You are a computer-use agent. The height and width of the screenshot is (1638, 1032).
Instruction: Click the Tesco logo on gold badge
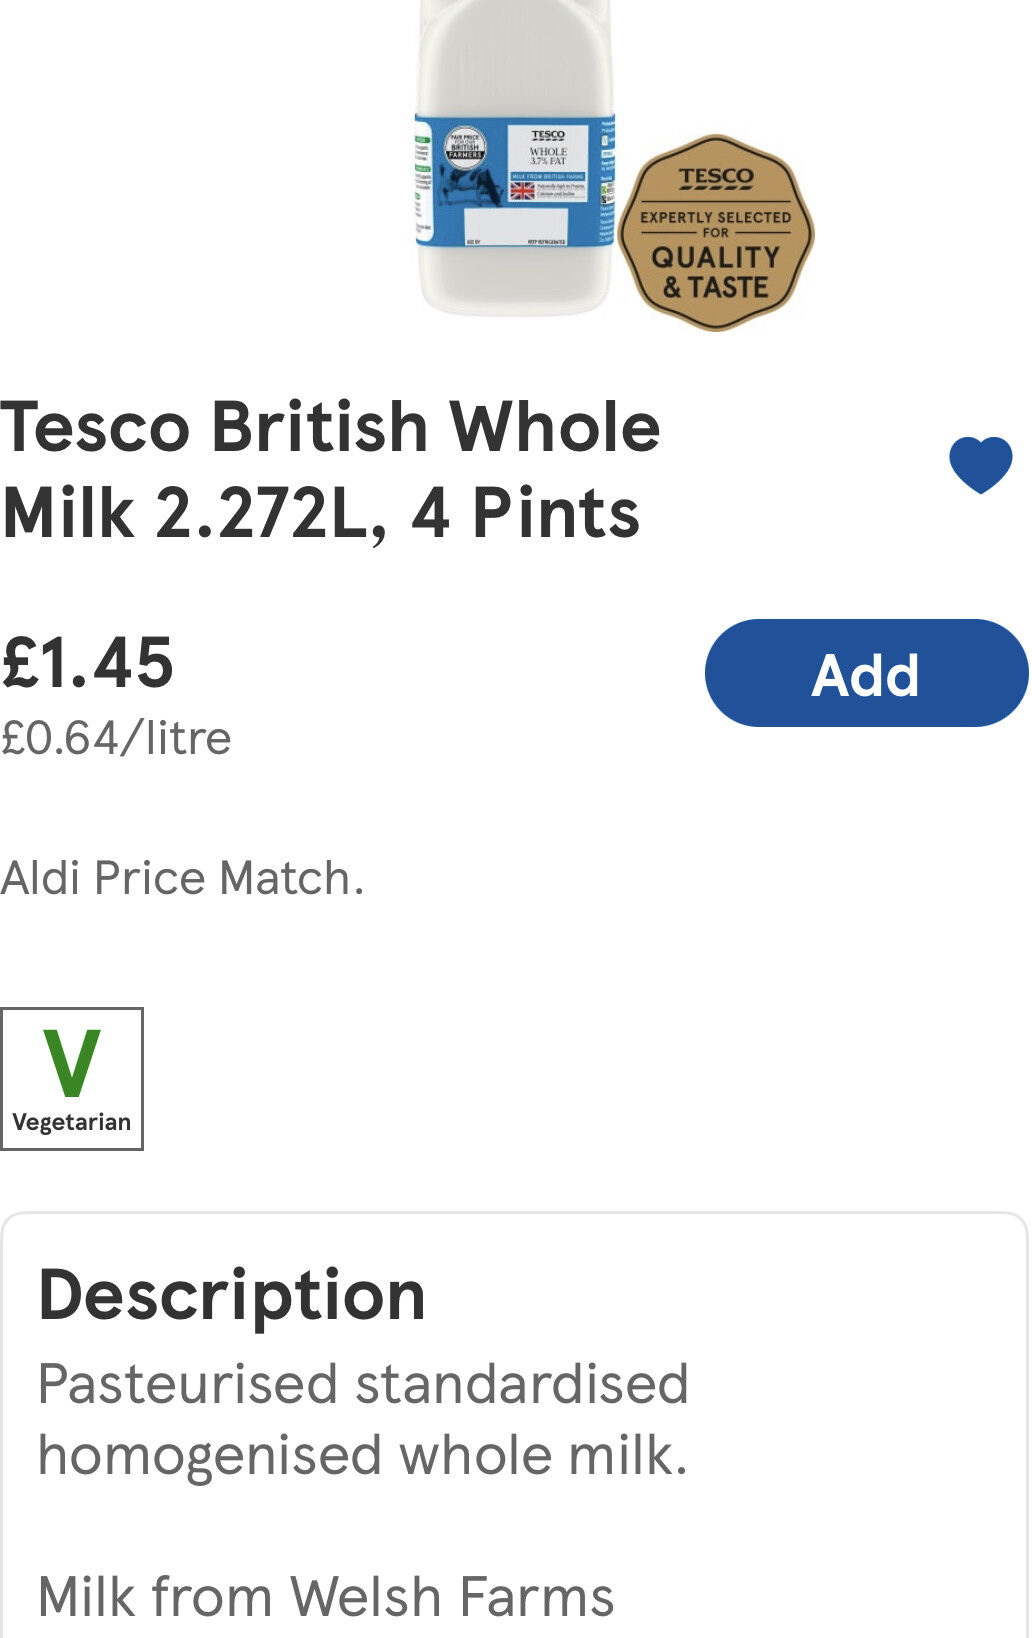(x=716, y=178)
